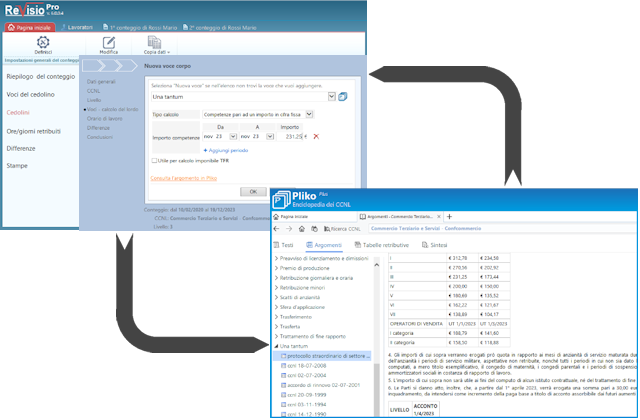Expand Premio di produzione topic
The width and height of the screenshot is (640, 420).
coord(276,268)
